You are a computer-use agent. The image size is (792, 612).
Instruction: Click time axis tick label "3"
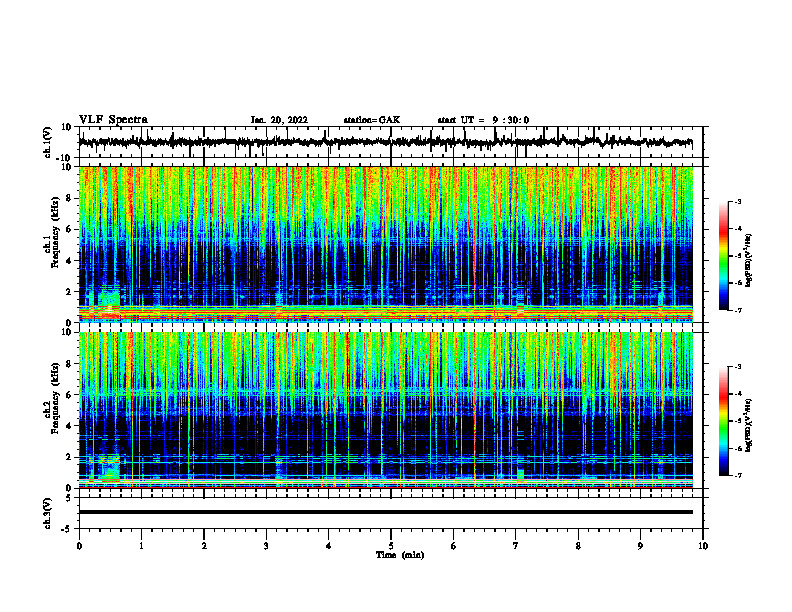click(266, 546)
